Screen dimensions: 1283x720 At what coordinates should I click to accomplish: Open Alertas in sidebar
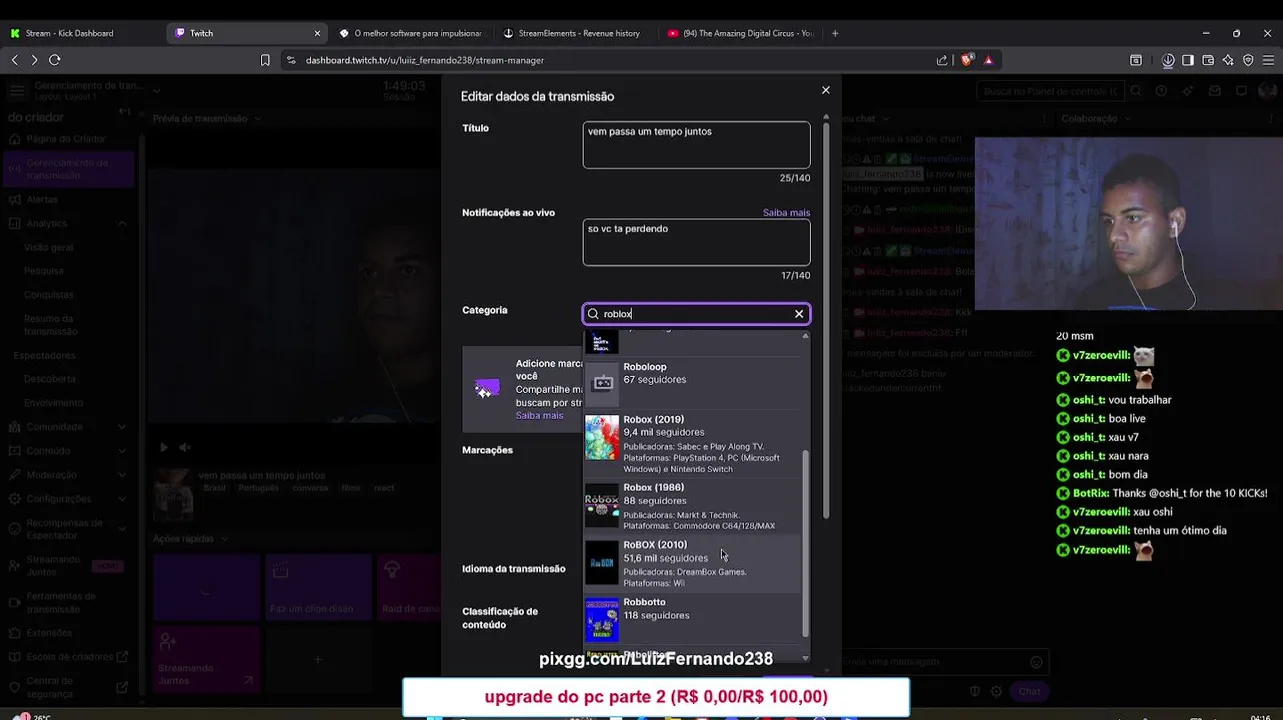coord(42,199)
